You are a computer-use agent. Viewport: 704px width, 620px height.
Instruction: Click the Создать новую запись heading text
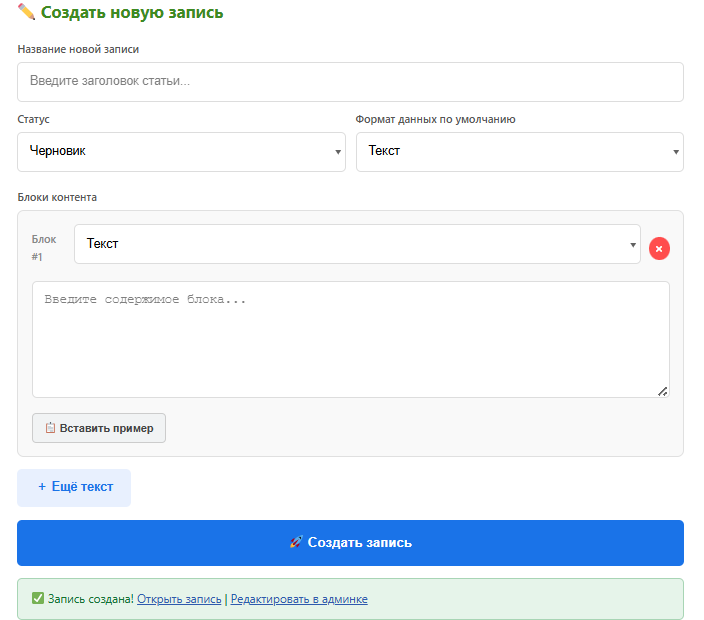pos(132,13)
